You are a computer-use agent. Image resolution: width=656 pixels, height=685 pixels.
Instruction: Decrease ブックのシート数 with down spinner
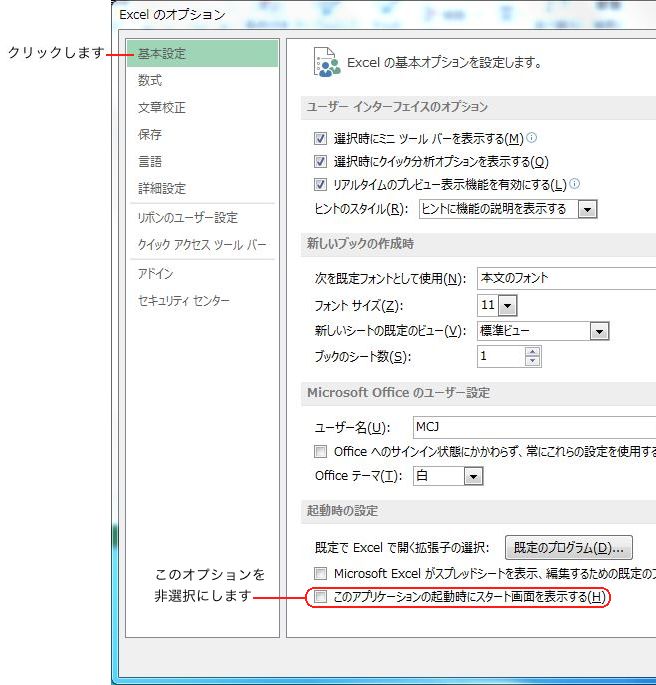point(532,361)
